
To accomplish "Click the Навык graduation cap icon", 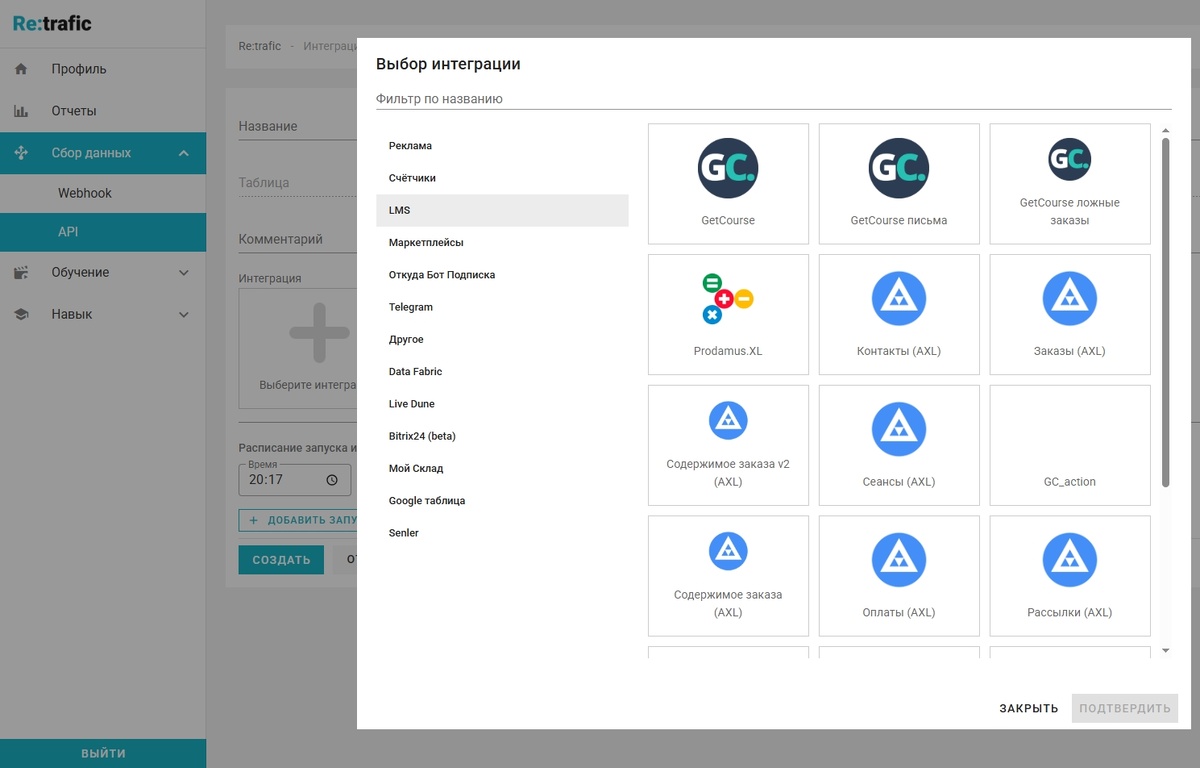I will [x=21, y=314].
